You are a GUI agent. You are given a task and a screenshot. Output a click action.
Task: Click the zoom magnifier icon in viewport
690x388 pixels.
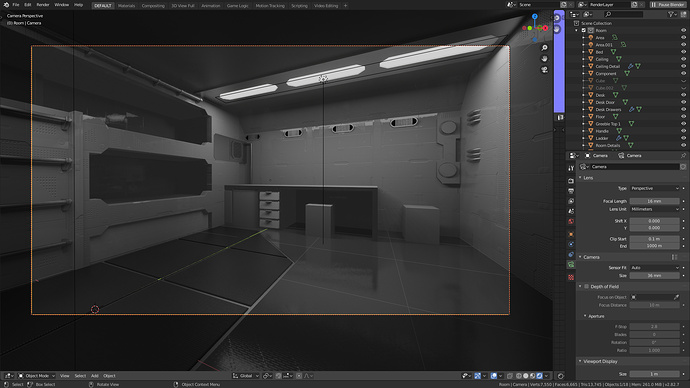tap(544, 48)
